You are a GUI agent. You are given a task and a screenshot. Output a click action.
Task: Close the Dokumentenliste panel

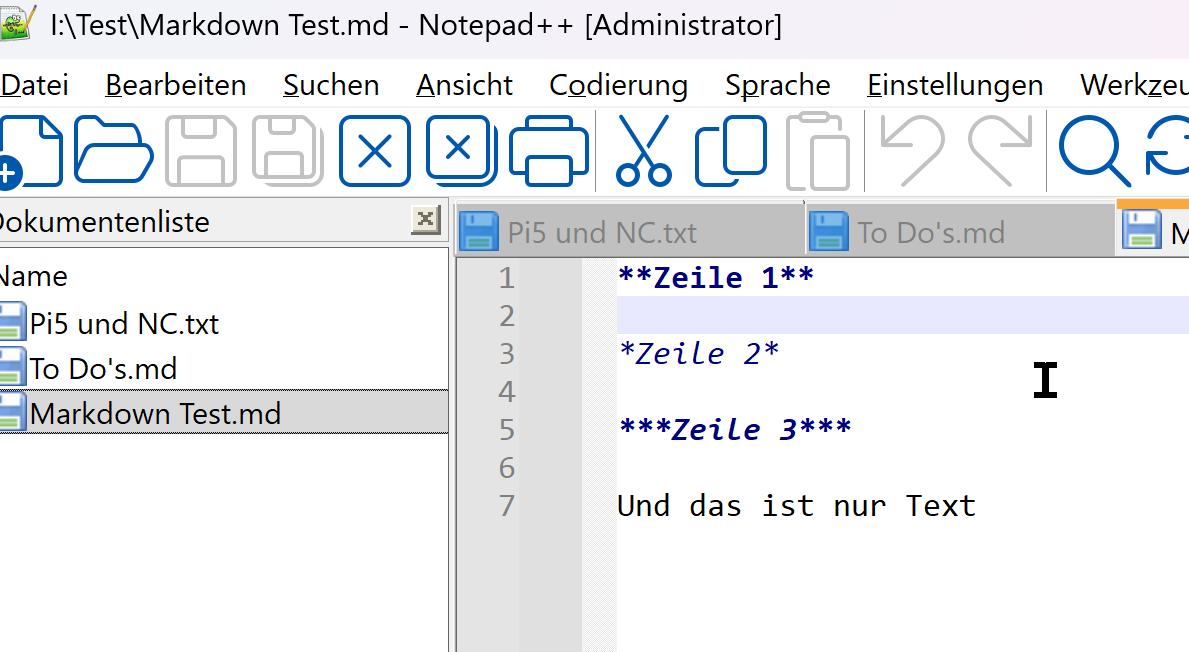tap(425, 220)
